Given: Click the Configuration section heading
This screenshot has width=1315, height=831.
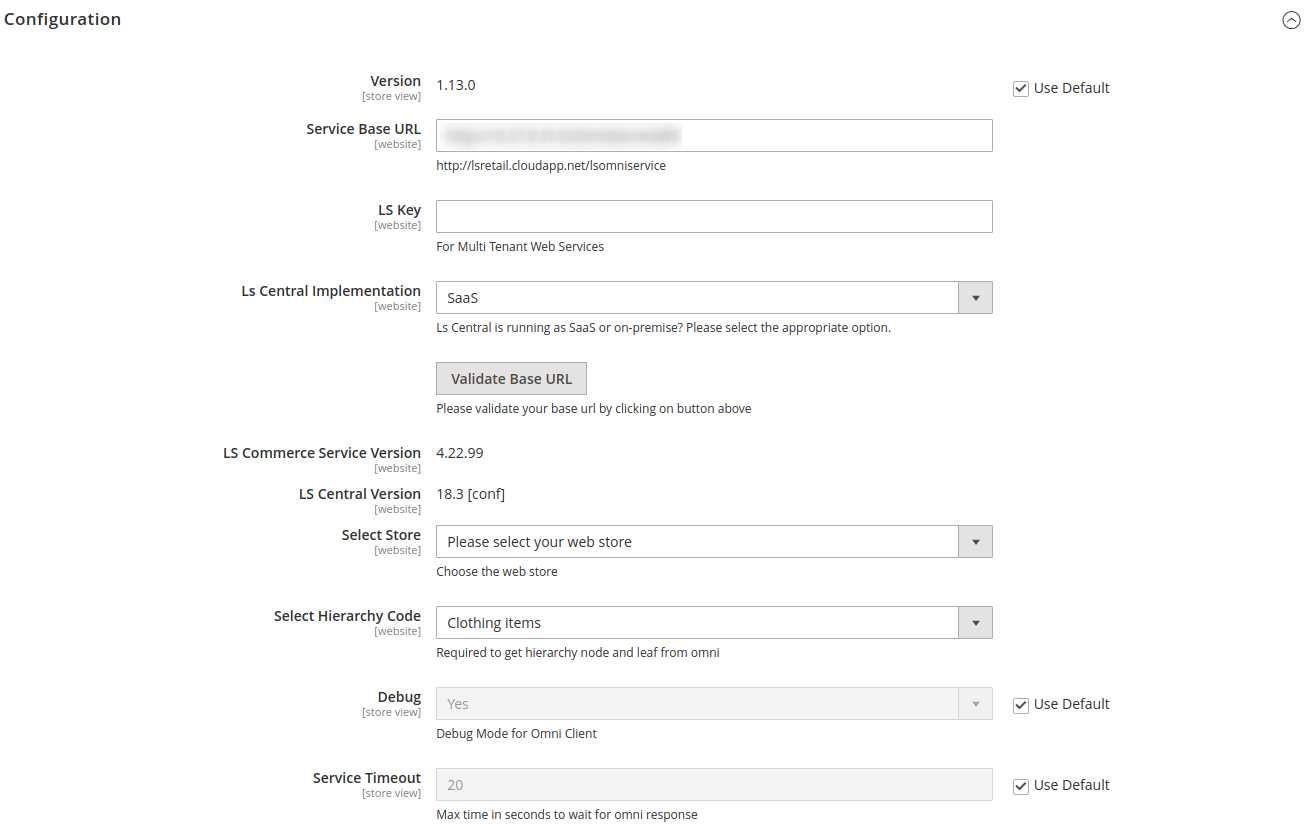Looking at the screenshot, I should 63,20.
